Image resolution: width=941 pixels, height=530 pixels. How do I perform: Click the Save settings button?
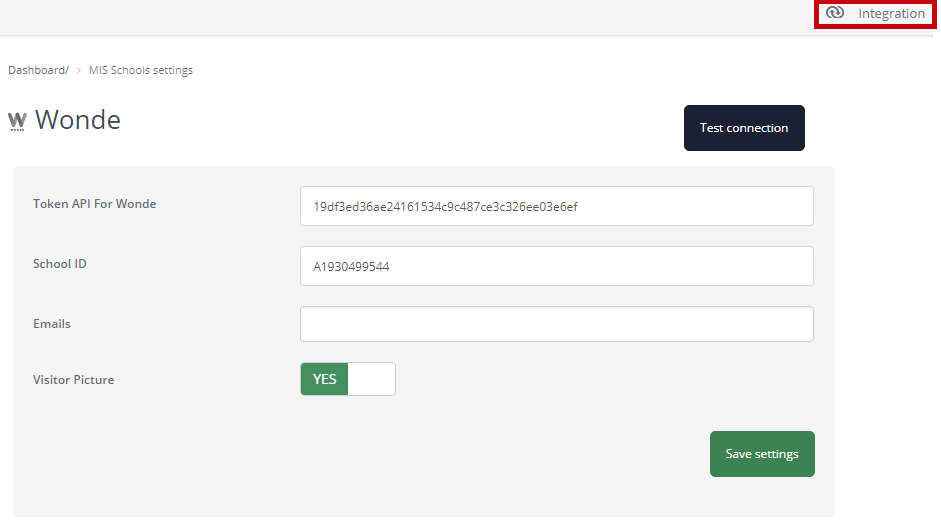pos(762,454)
